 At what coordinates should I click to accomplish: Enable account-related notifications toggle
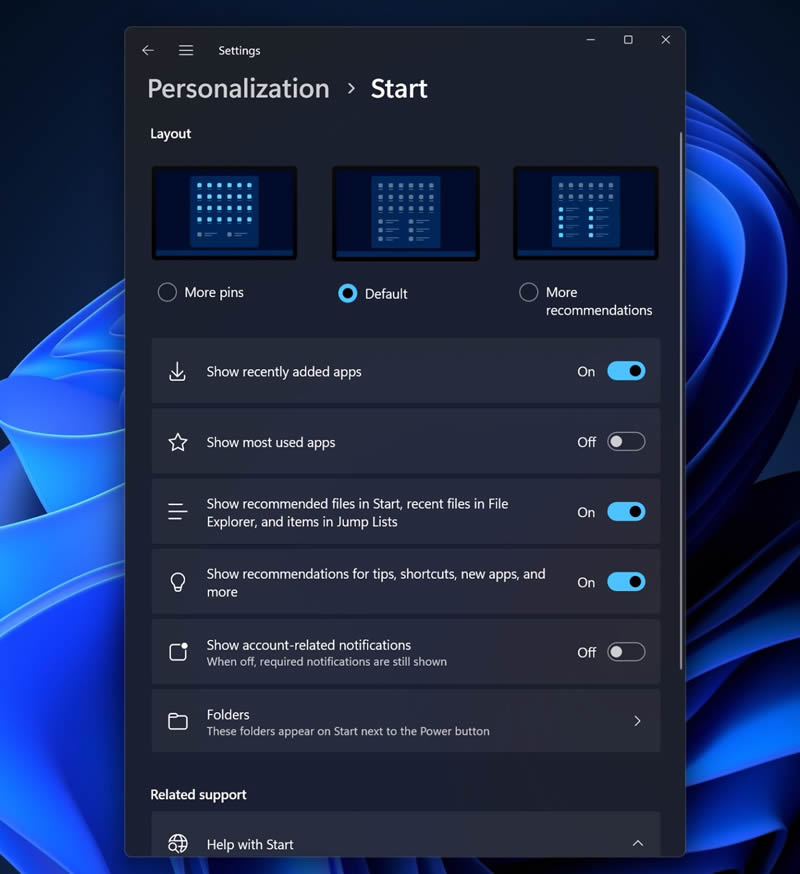click(x=626, y=652)
